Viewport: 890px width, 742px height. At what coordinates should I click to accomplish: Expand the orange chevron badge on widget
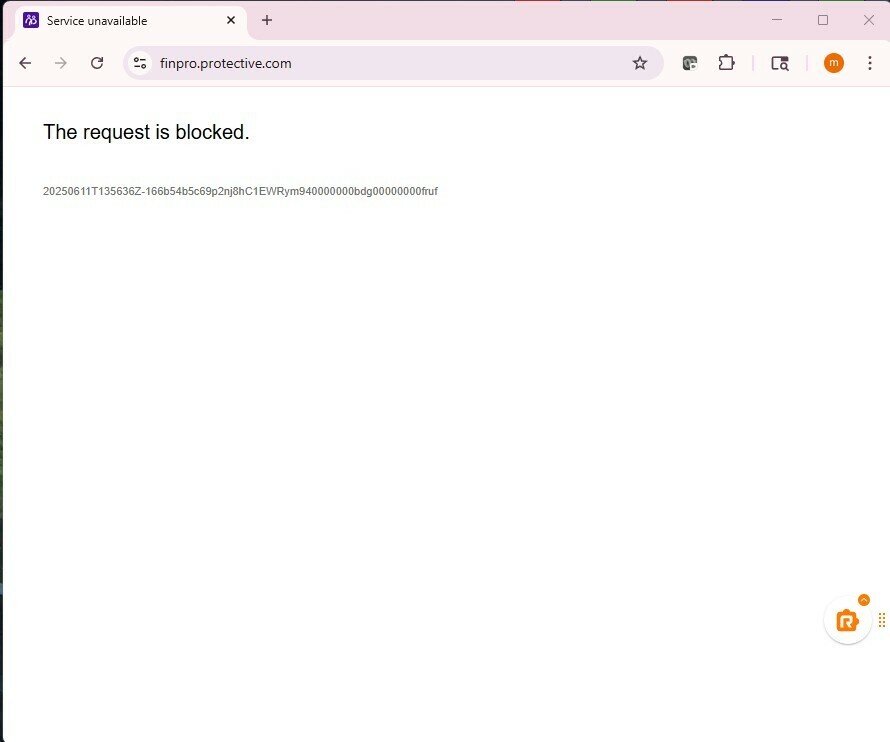tap(864, 600)
